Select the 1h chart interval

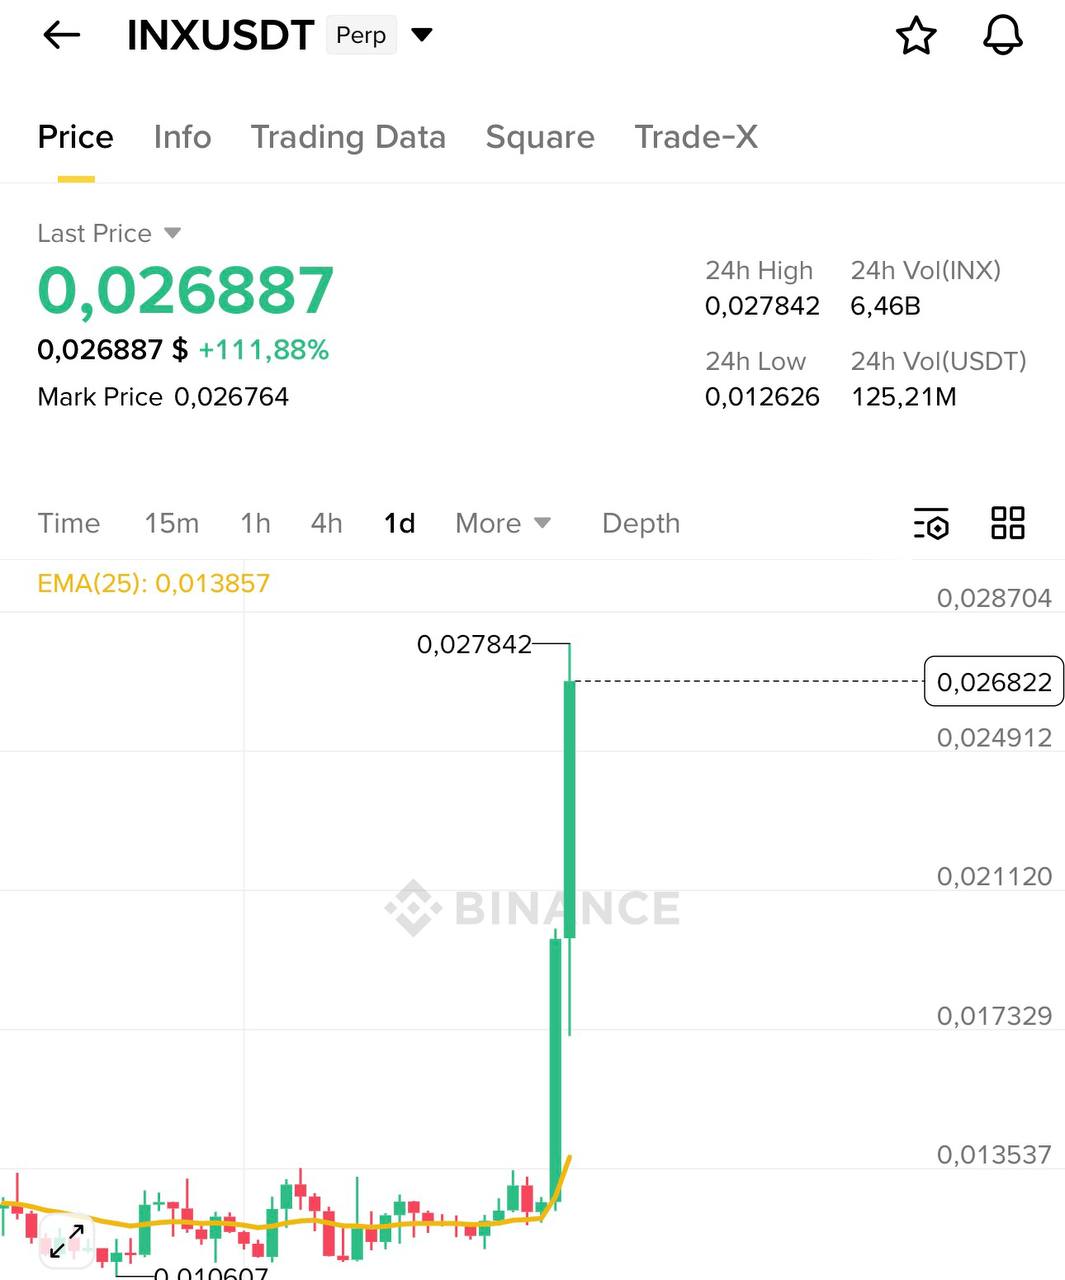255,523
